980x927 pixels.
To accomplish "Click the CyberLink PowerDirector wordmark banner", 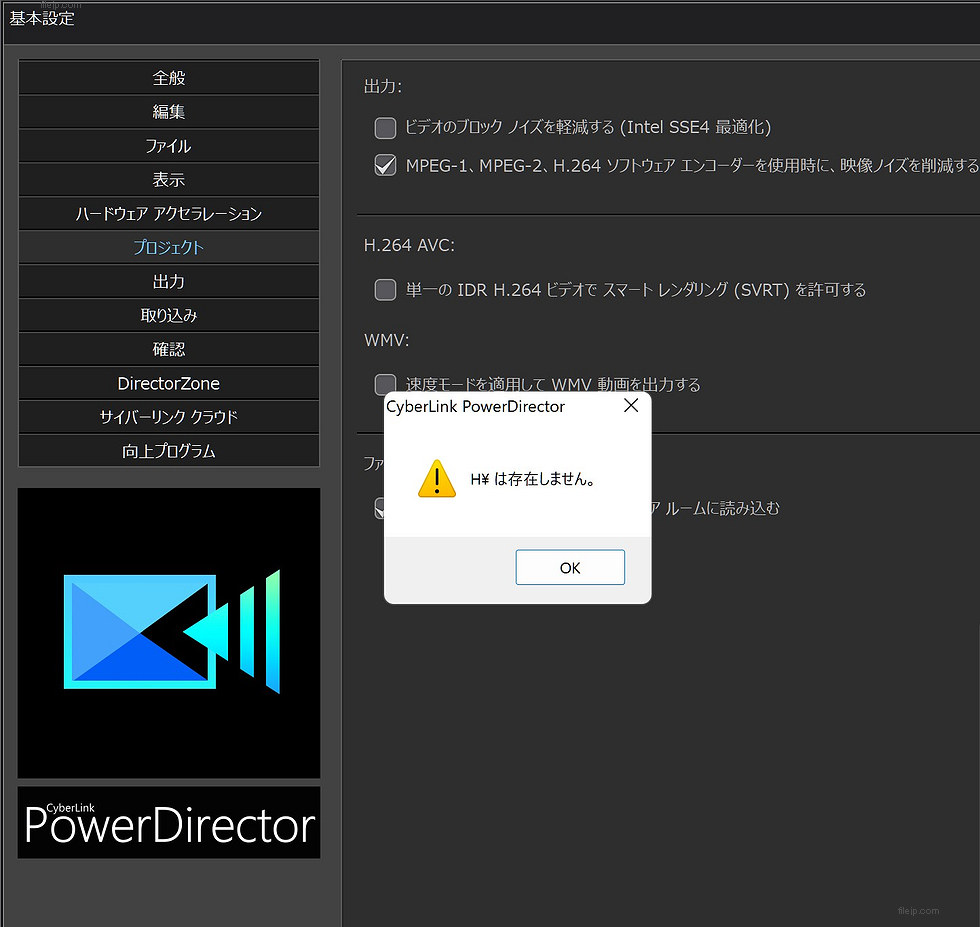I will point(169,823).
